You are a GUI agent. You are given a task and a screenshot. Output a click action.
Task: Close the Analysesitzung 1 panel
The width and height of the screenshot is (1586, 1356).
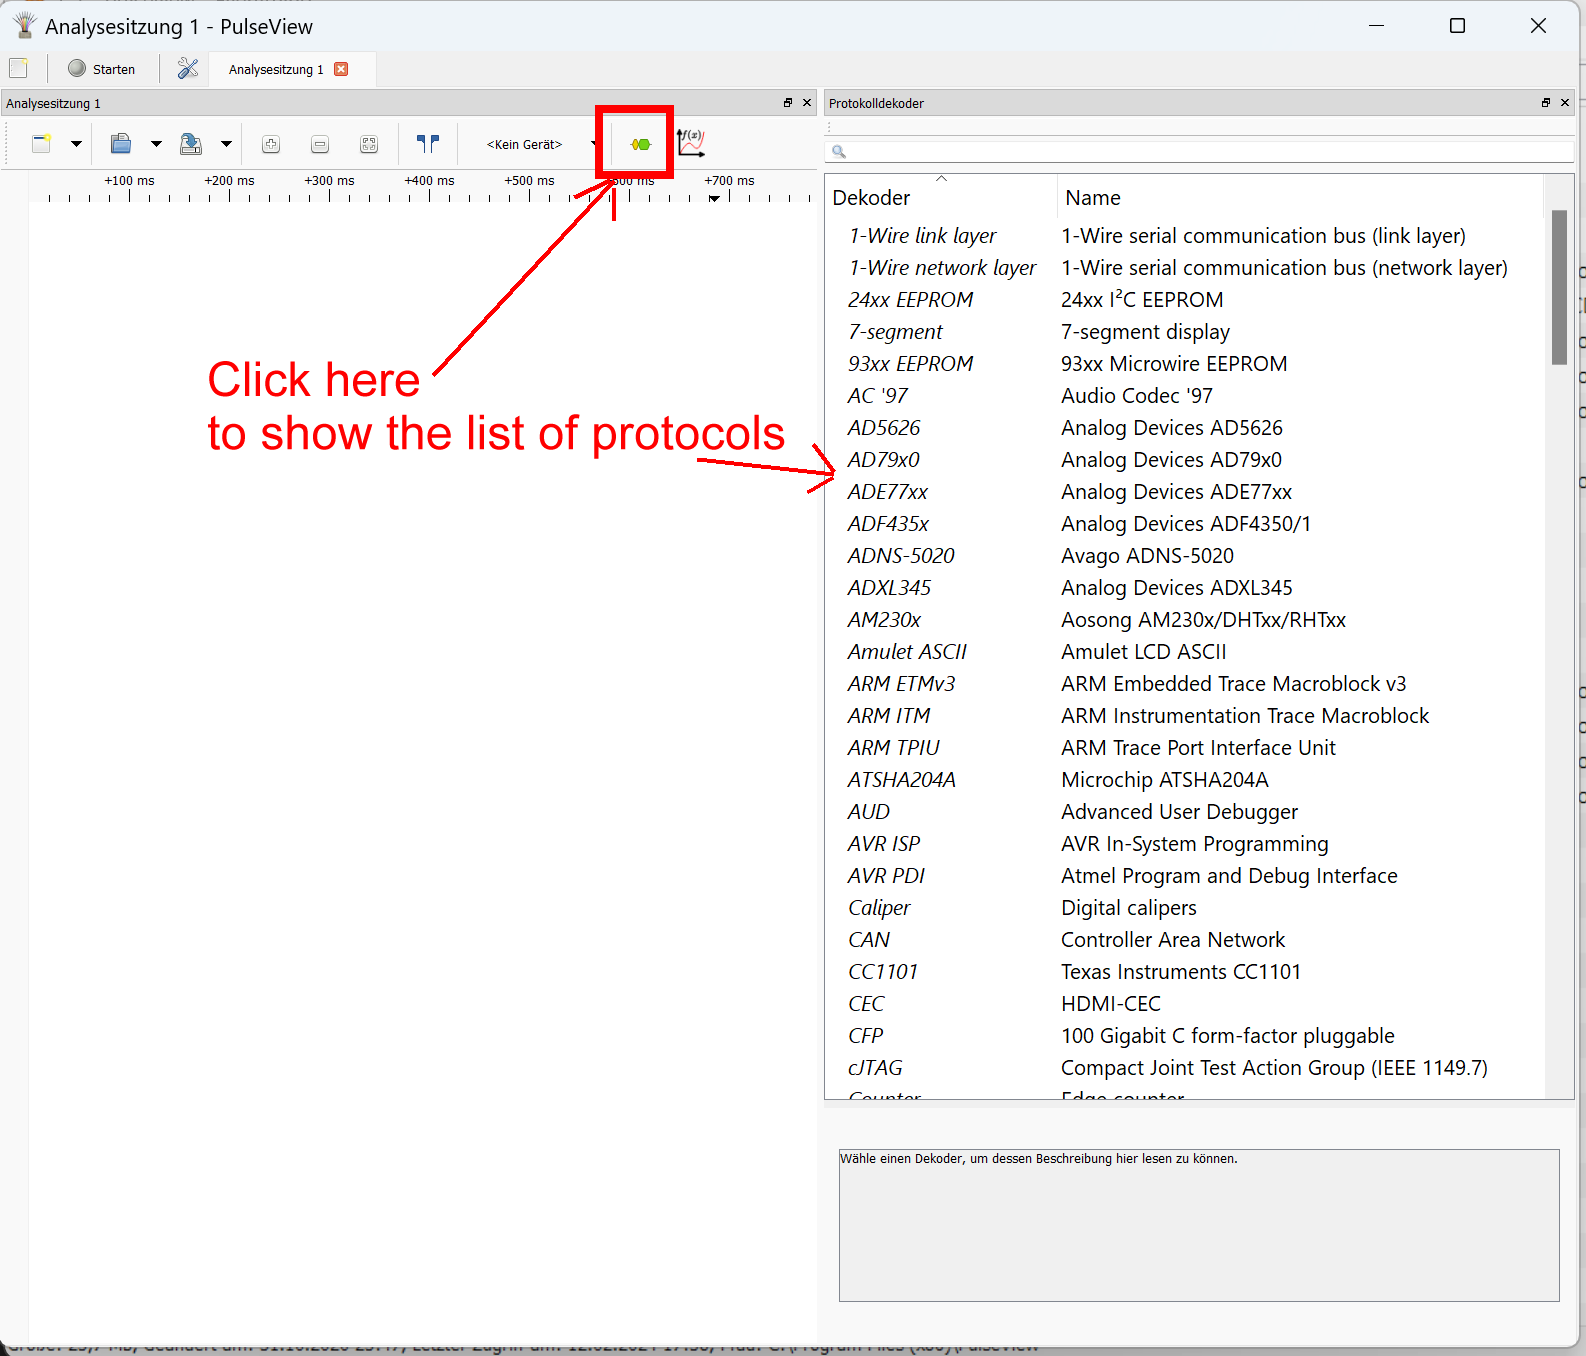(807, 103)
